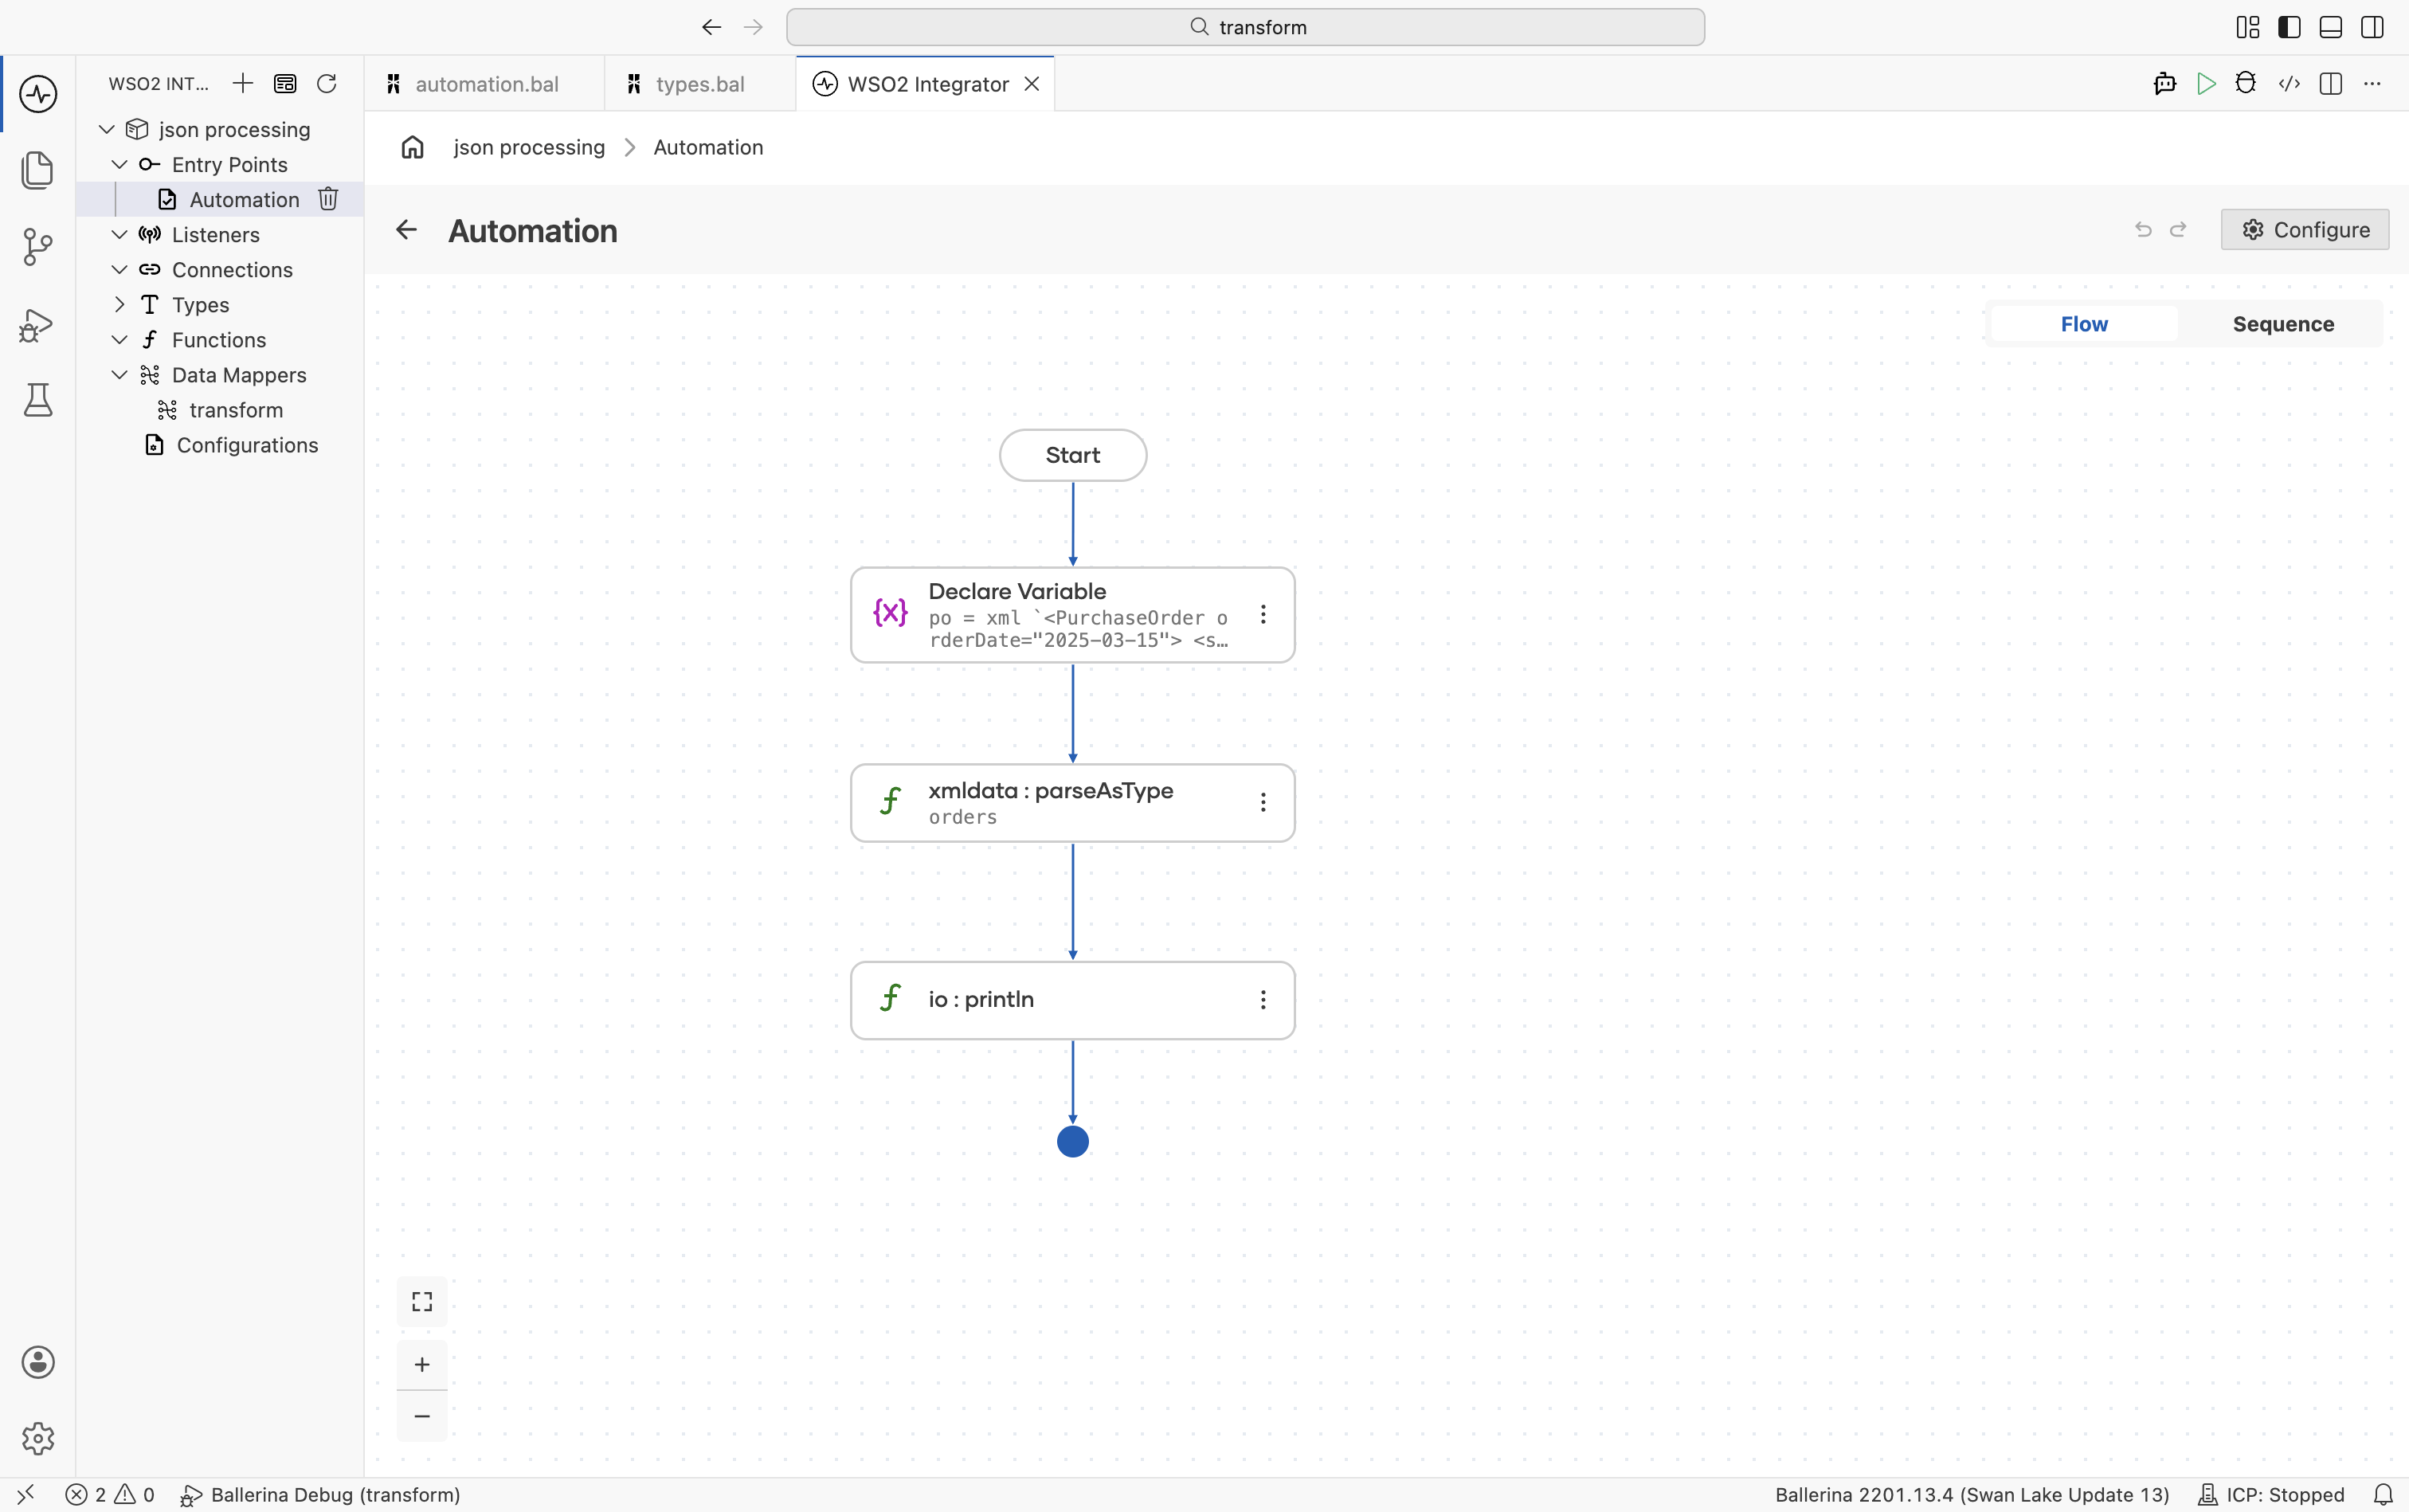This screenshot has height=1512, width=2409.
Task: Open the transform data mapper
Action: (236, 410)
